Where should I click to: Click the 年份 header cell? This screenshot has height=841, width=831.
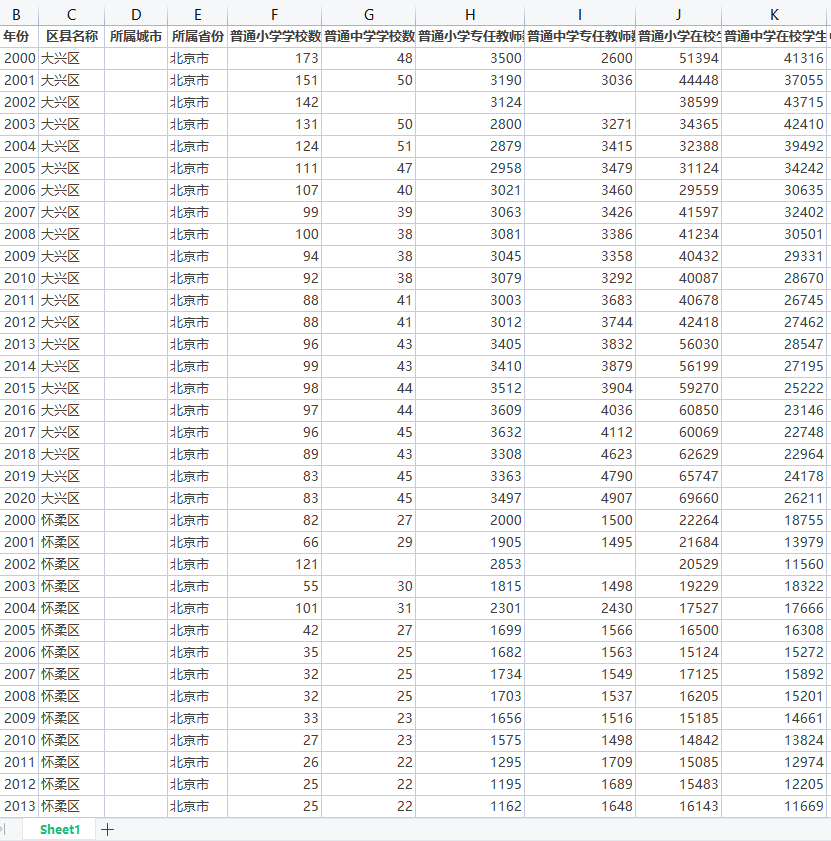click(x=17, y=36)
